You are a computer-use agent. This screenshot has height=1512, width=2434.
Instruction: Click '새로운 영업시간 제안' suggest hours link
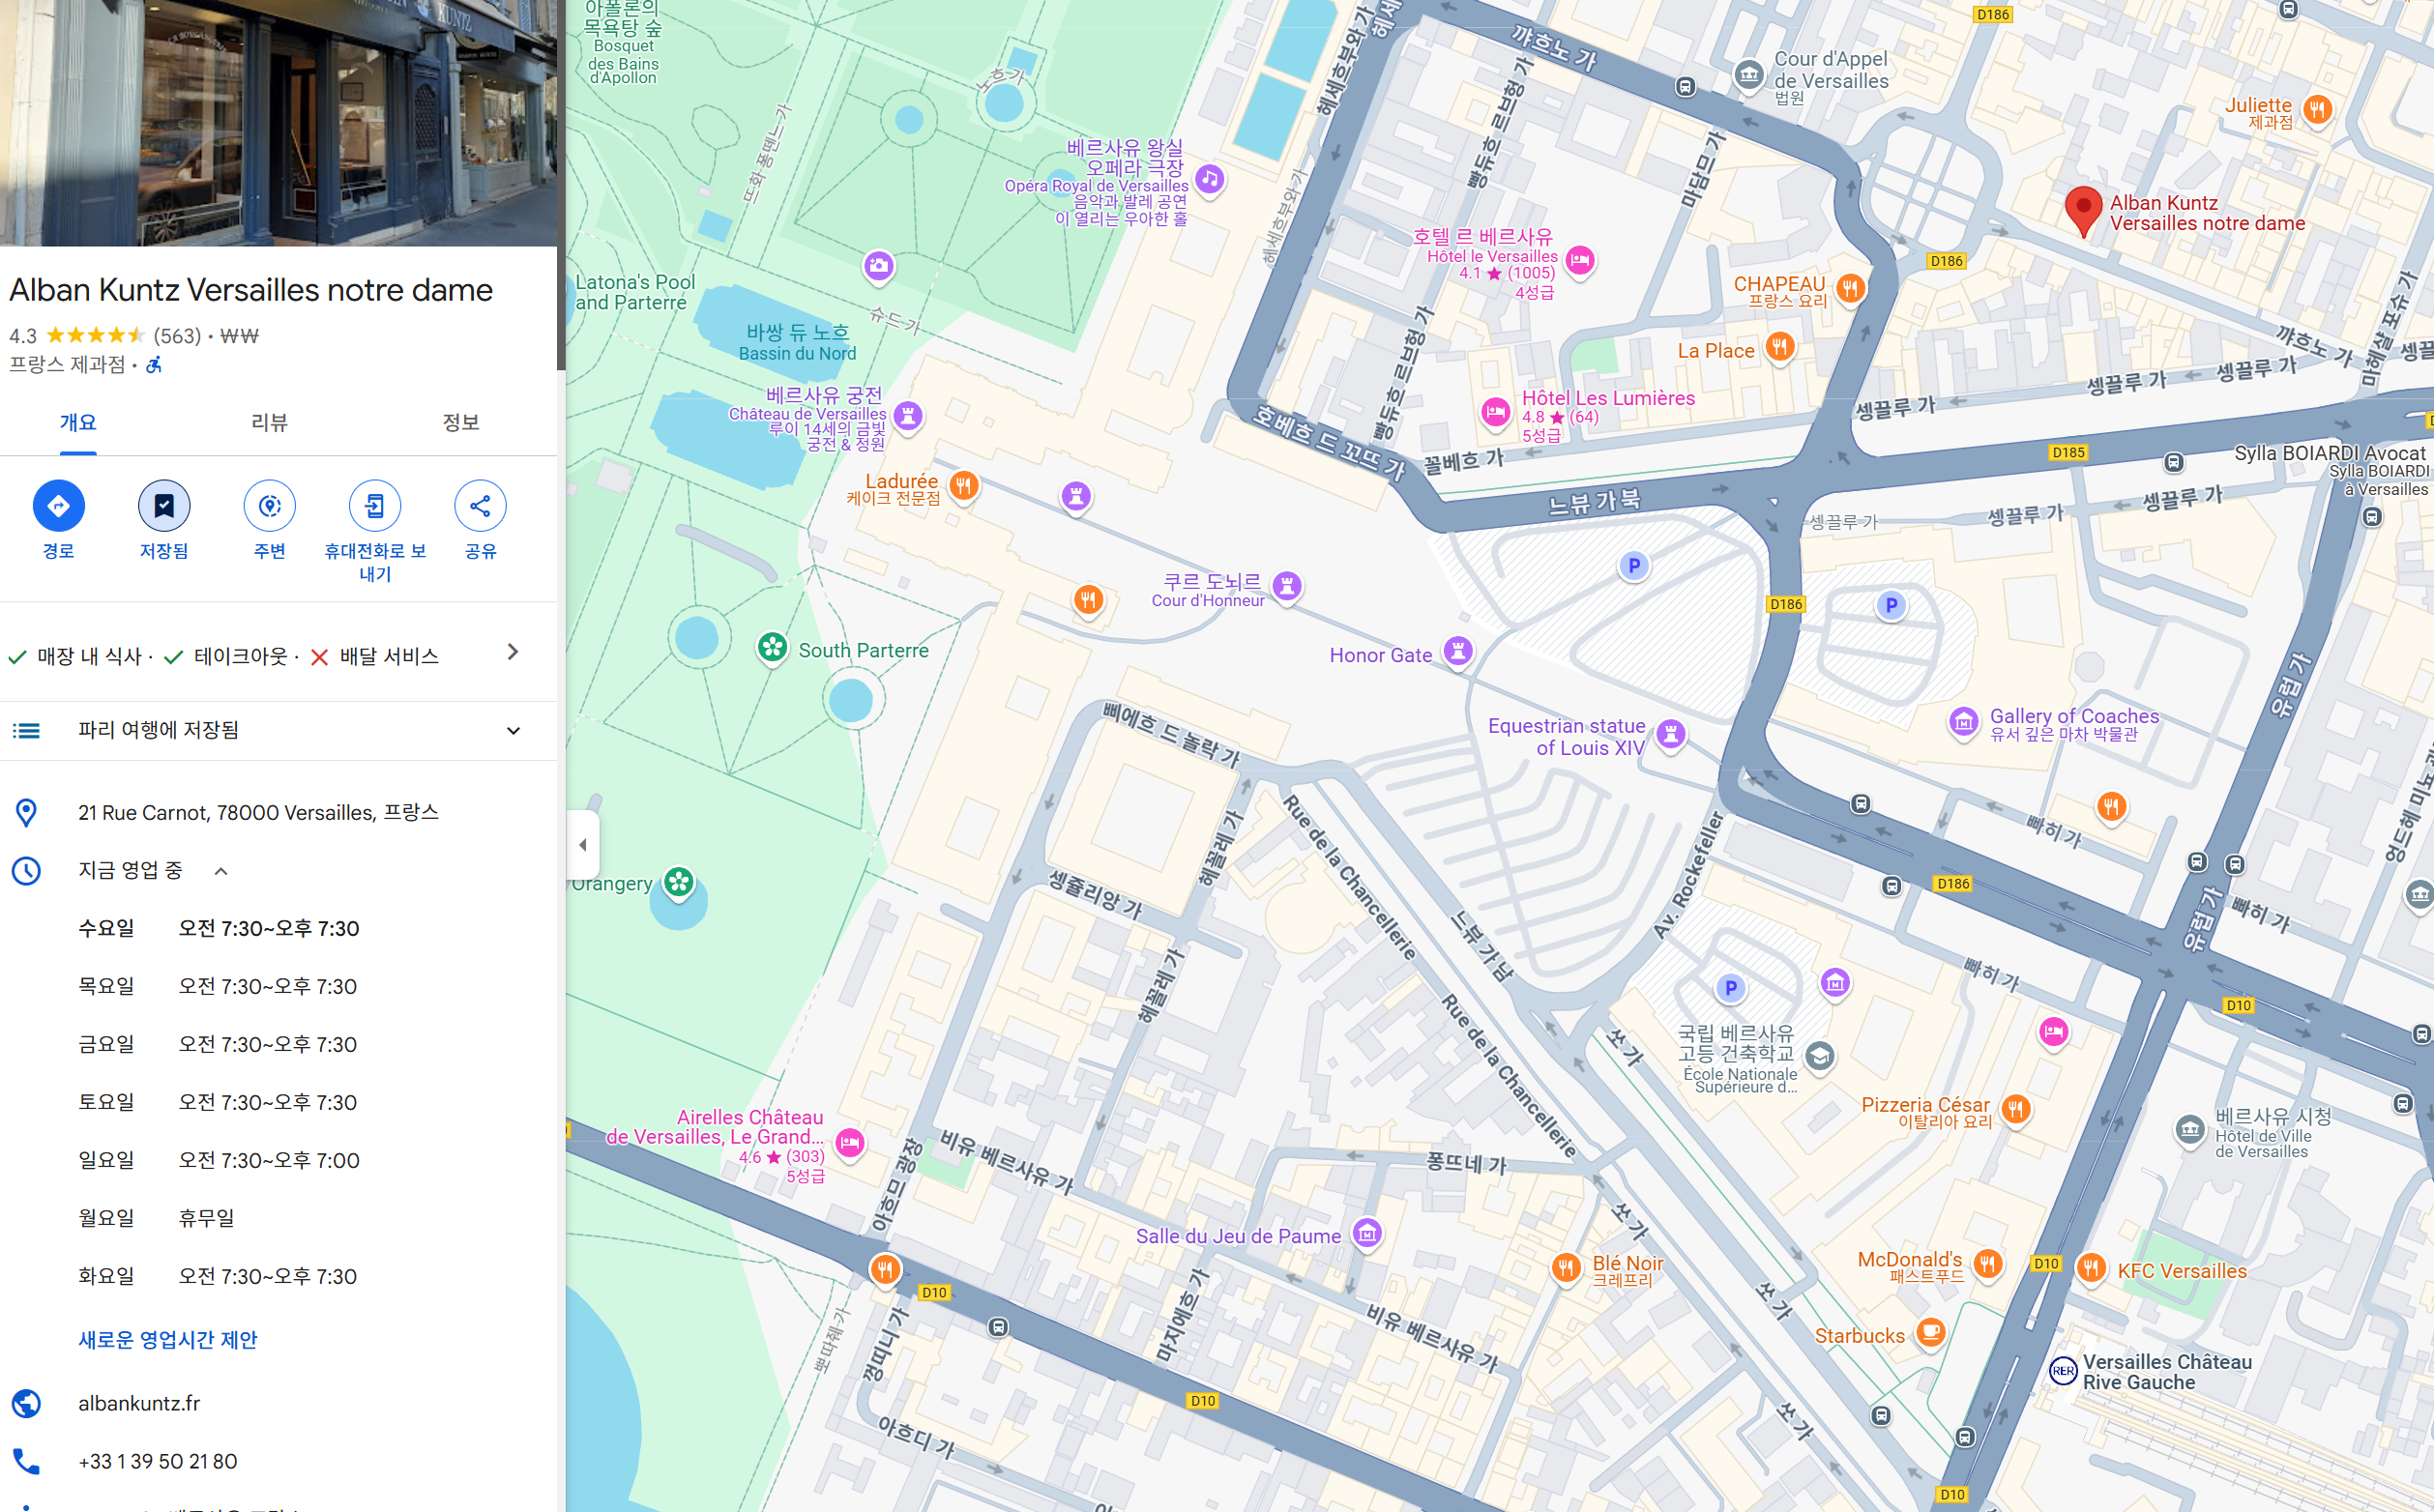168,1340
